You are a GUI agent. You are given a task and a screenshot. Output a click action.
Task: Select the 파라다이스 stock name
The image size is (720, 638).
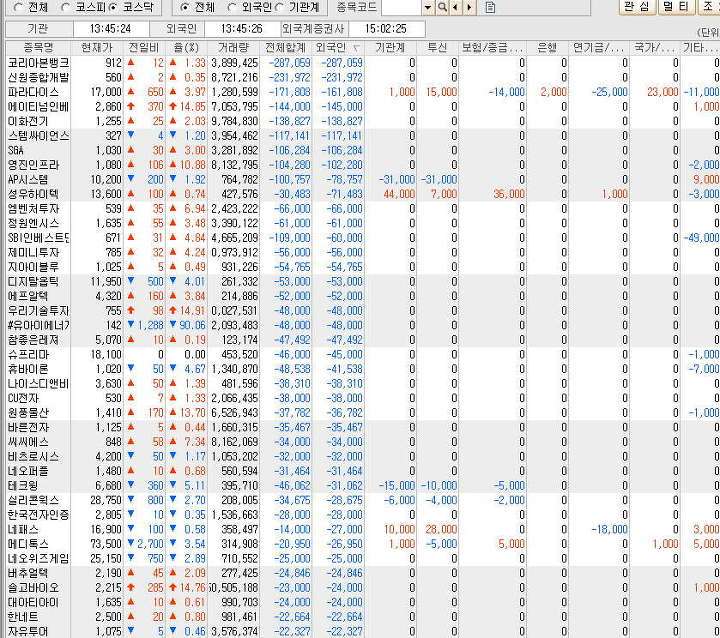tap(34, 92)
